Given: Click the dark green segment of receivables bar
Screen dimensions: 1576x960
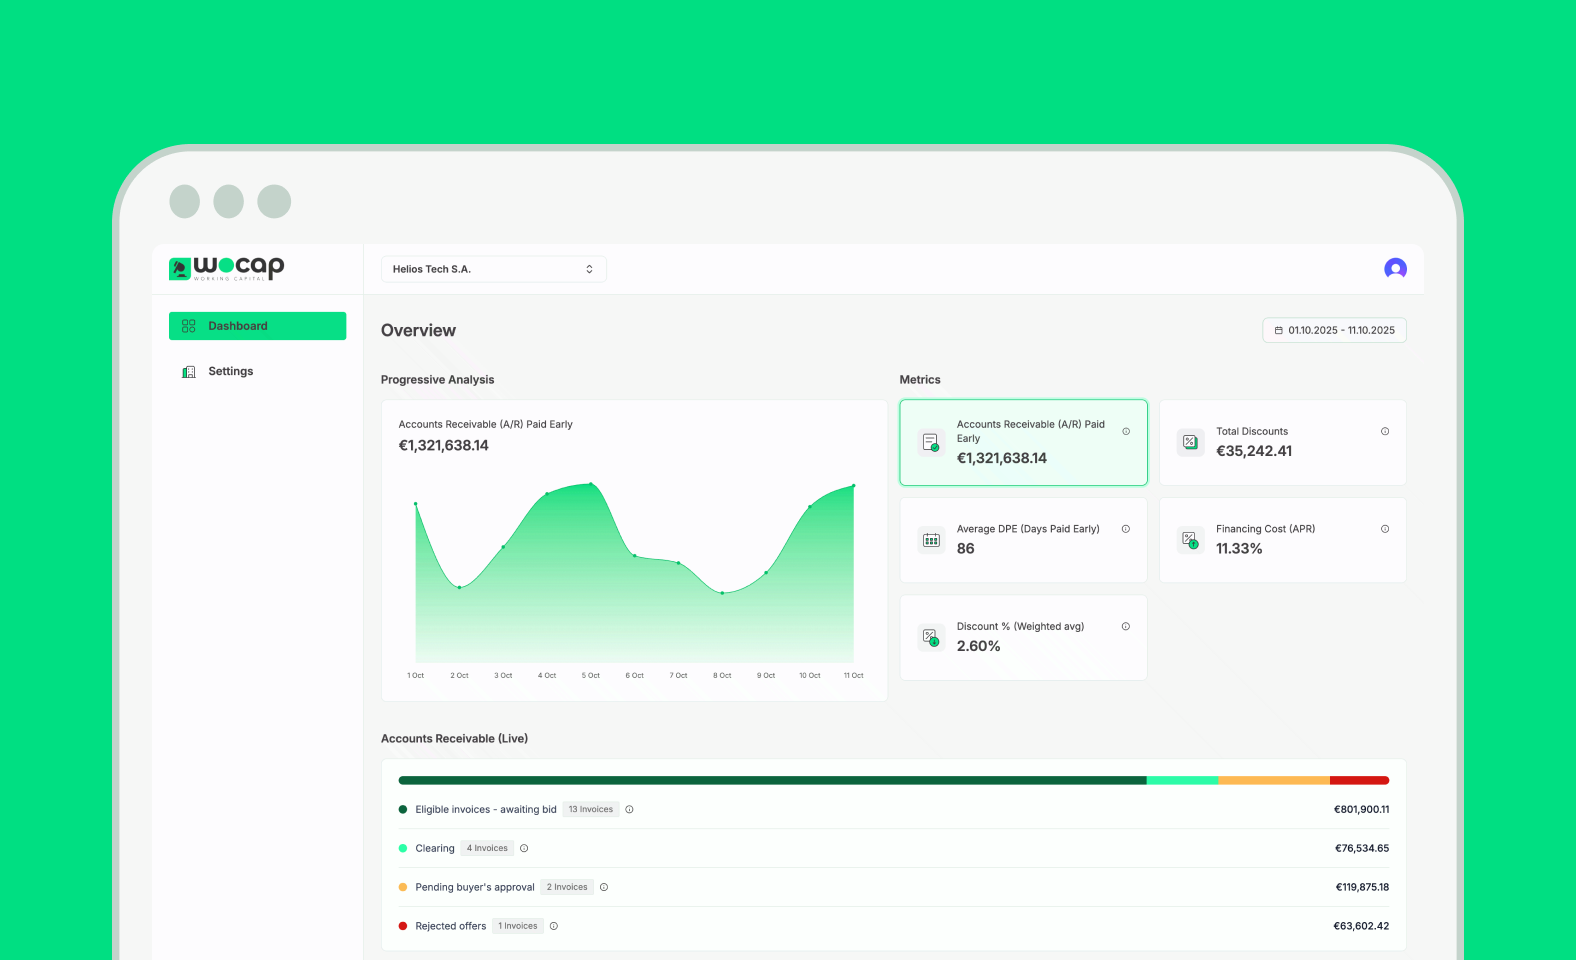Looking at the screenshot, I should coord(772,780).
